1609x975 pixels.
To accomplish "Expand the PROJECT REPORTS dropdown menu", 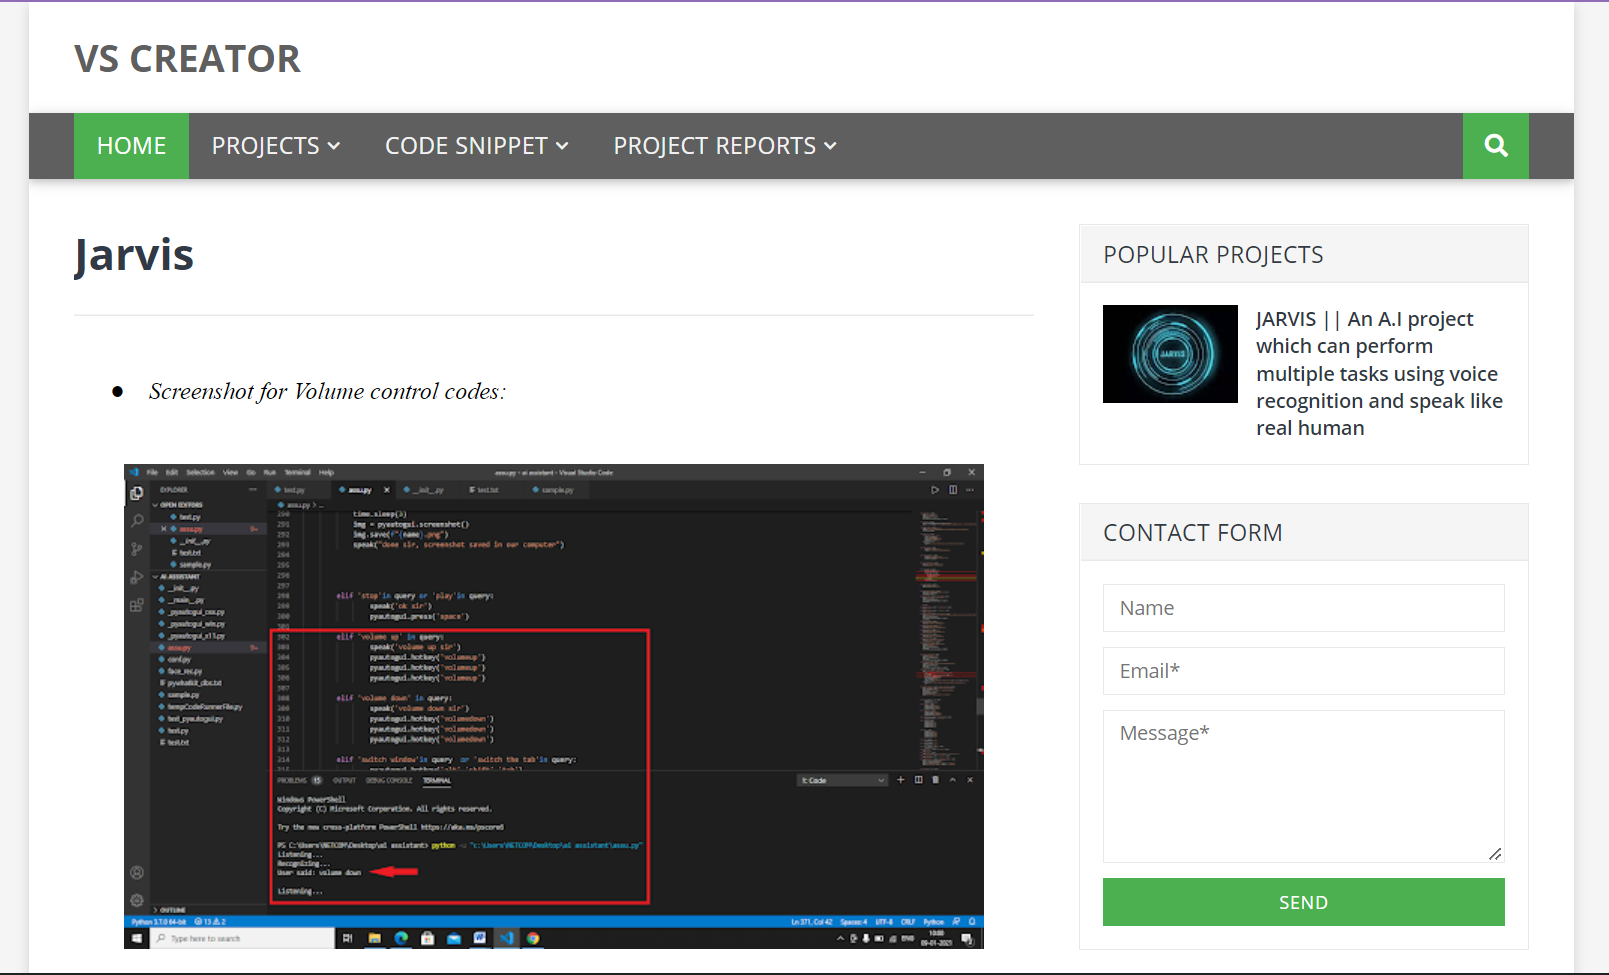I will click(725, 146).
